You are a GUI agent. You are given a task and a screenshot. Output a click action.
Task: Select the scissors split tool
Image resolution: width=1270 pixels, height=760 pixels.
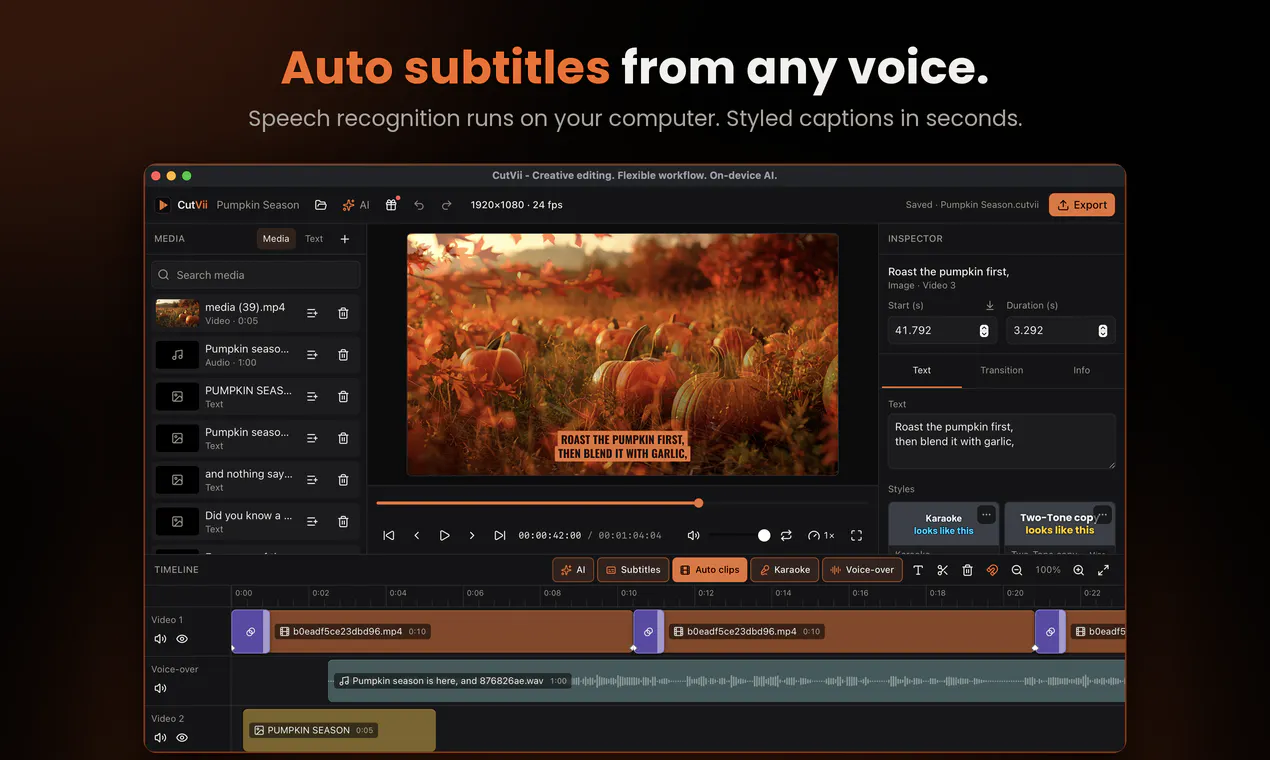(942, 570)
